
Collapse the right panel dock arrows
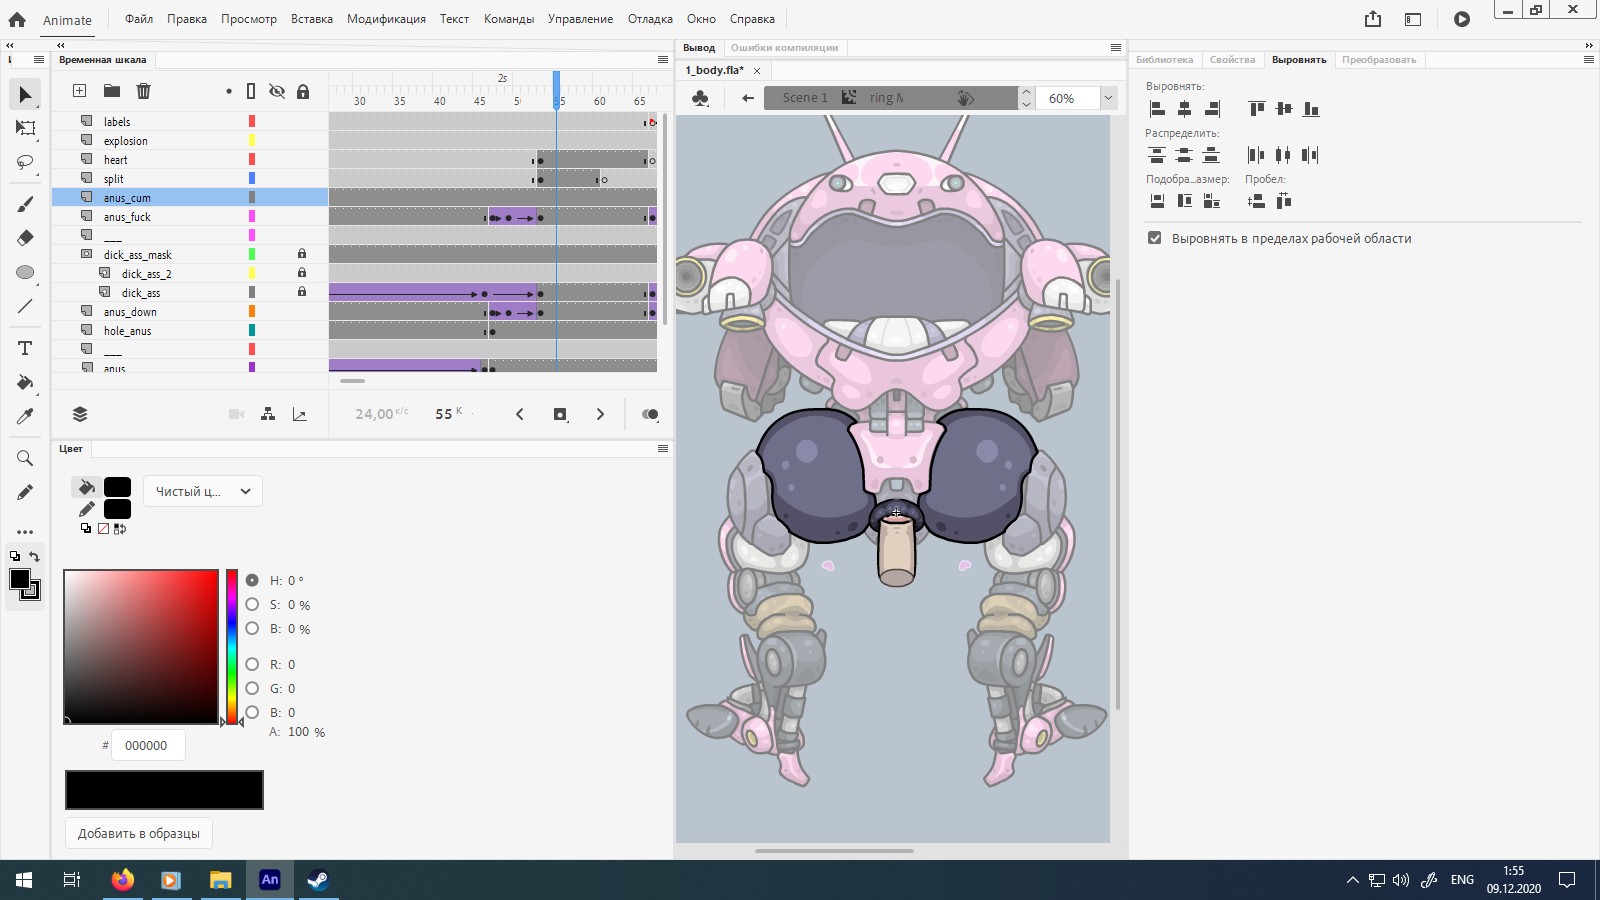pyautogui.click(x=1589, y=45)
